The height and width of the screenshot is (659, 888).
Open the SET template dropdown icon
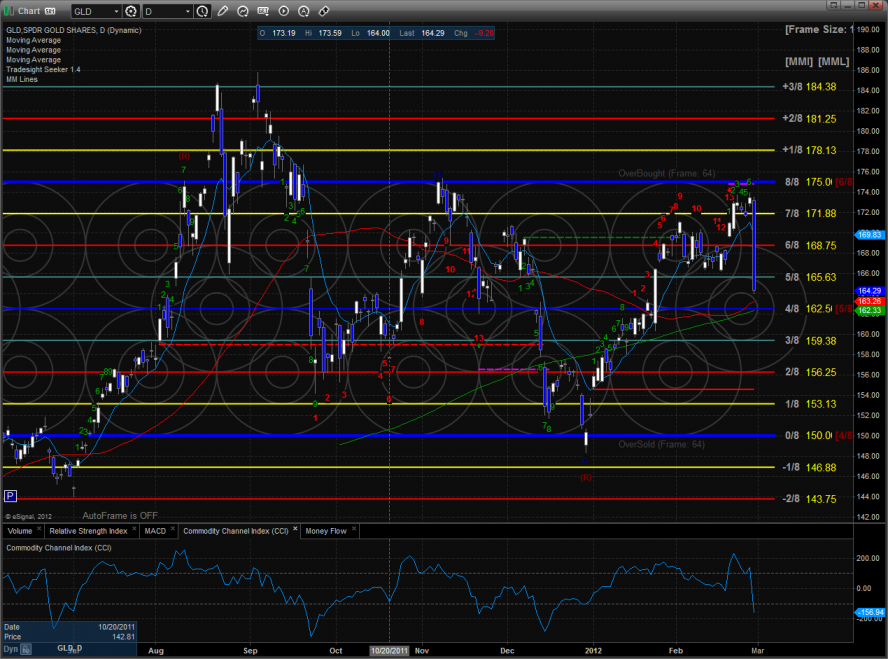[264, 12]
